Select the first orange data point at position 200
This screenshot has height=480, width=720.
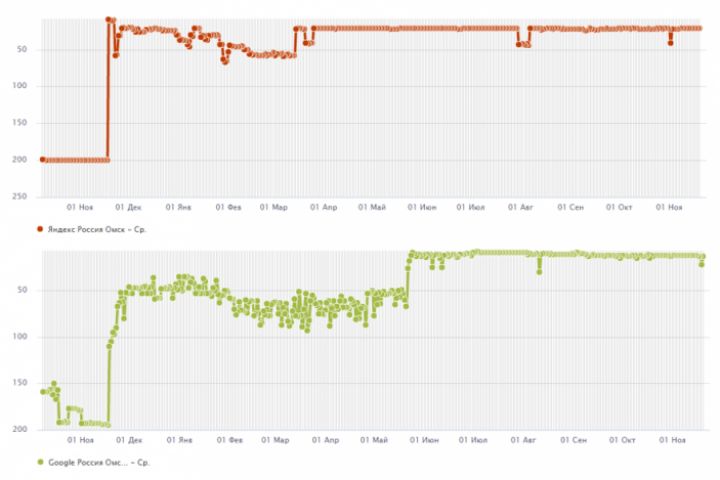coord(42,159)
